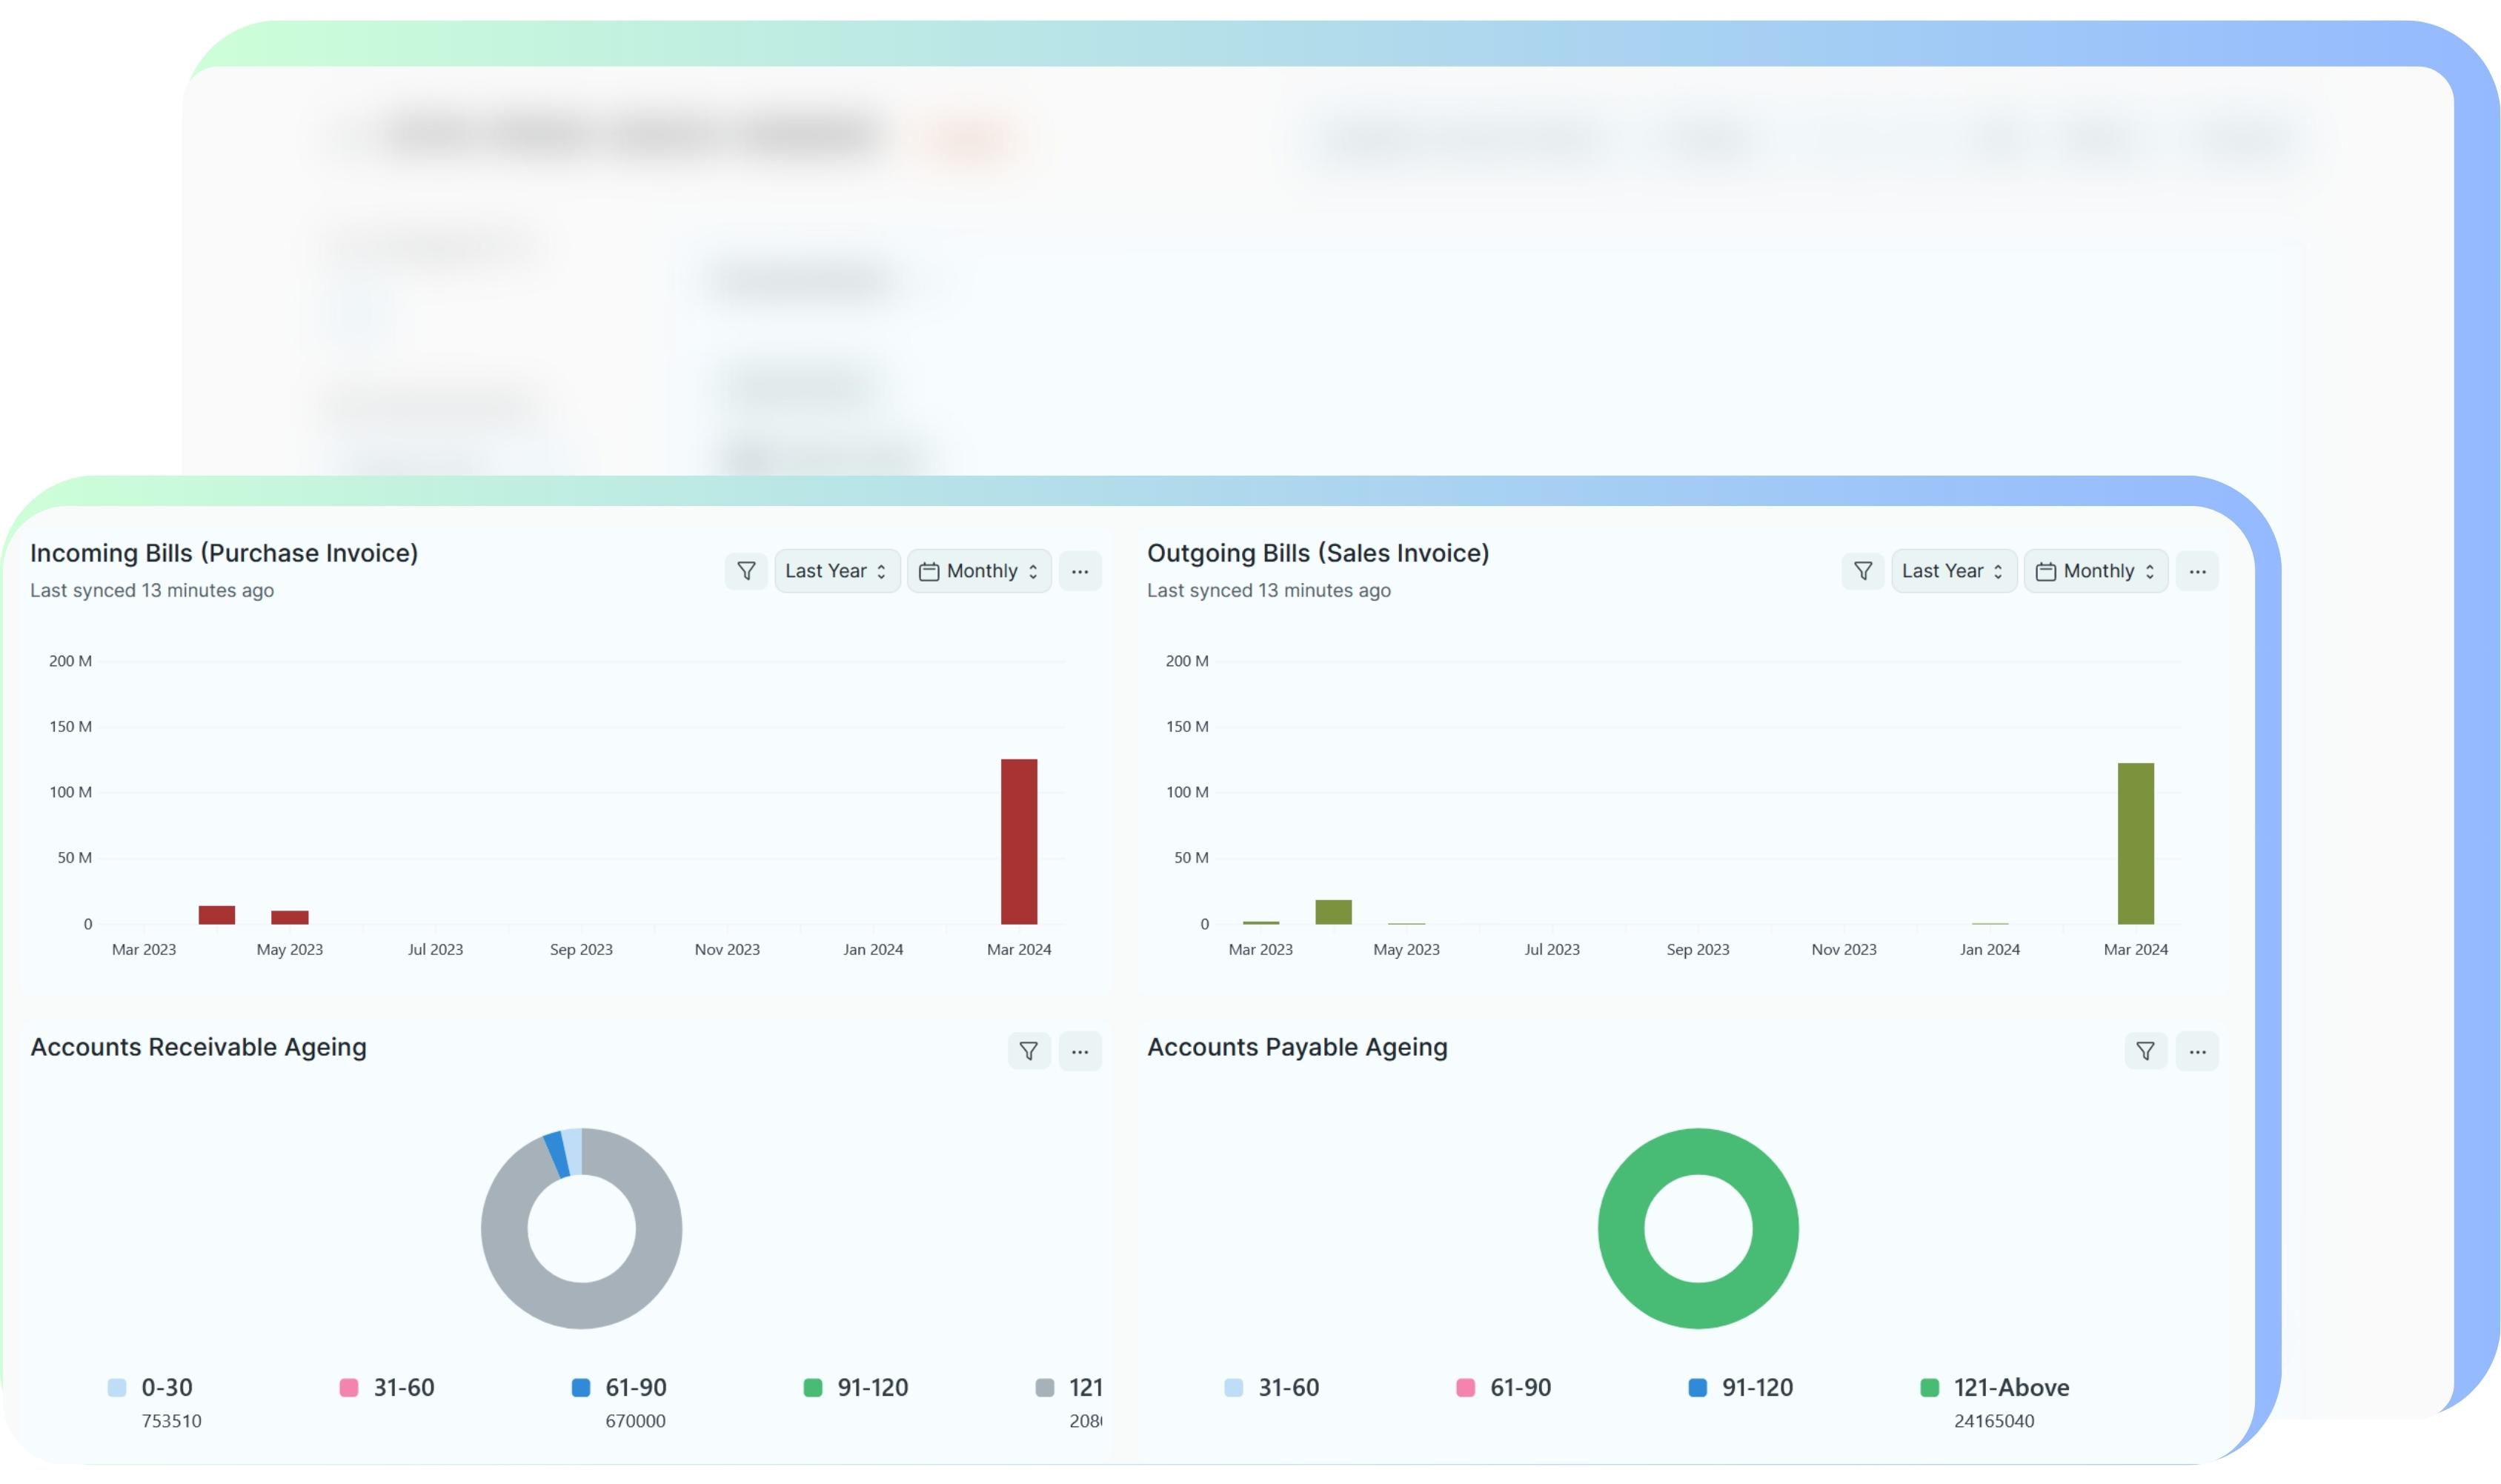This screenshot has height=1484, width=2501.
Task: Toggle the 61-90 legend on Accounts Receivable Ageing
Action: 634,1387
